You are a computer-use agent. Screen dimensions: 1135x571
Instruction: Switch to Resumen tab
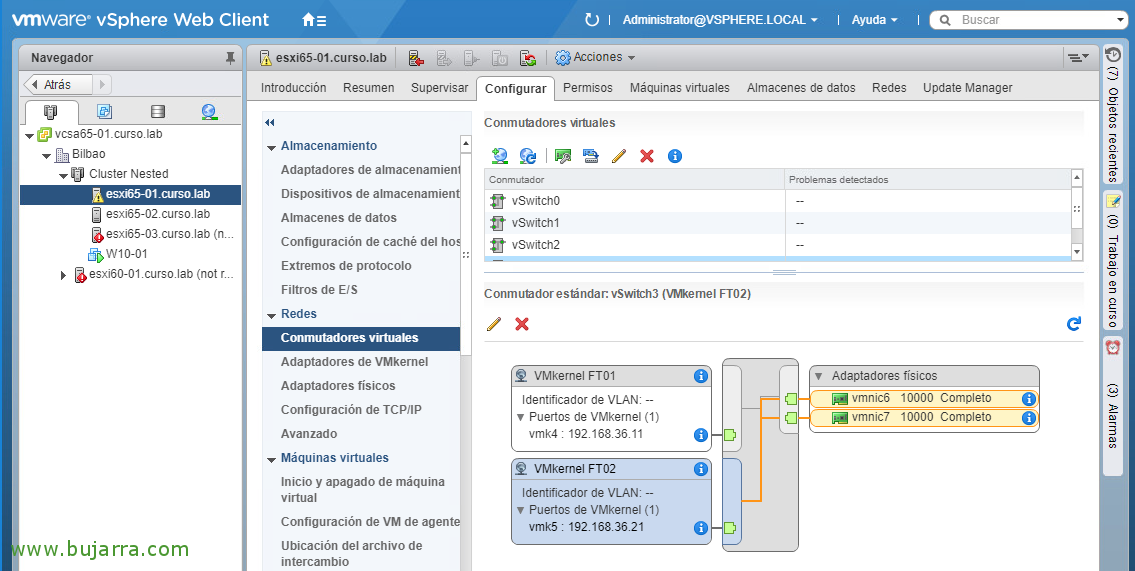pyautogui.click(x=368, y=88)
